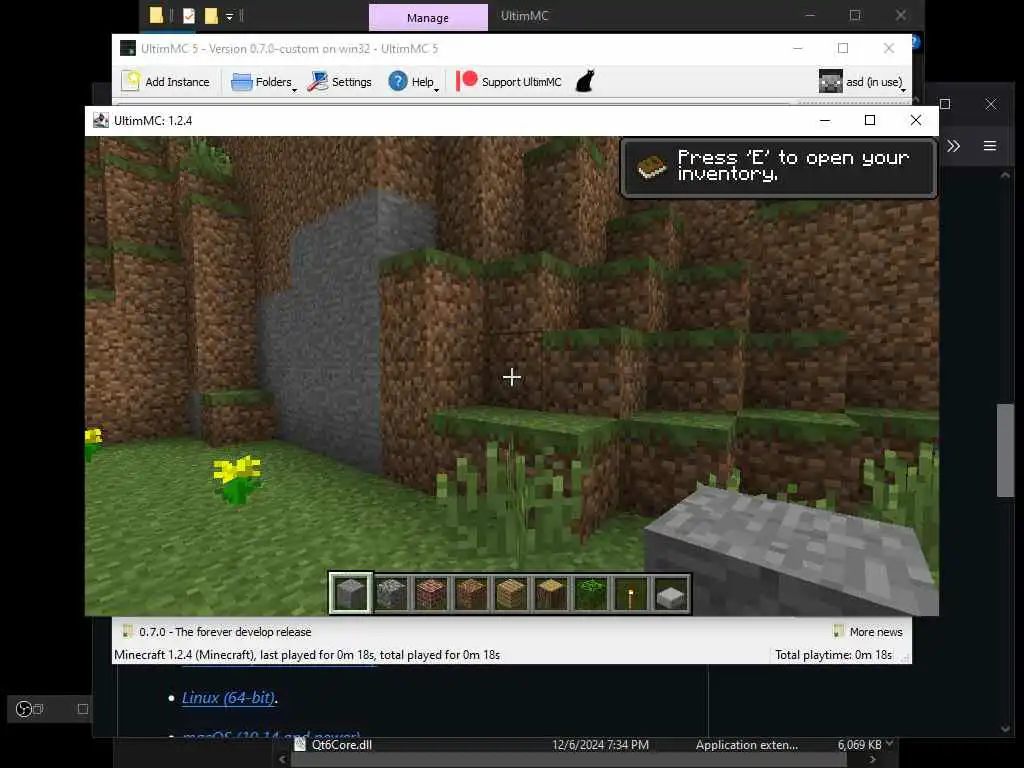
Task: Click the browser hamburger menu icon
Action: tap(990, 146)
